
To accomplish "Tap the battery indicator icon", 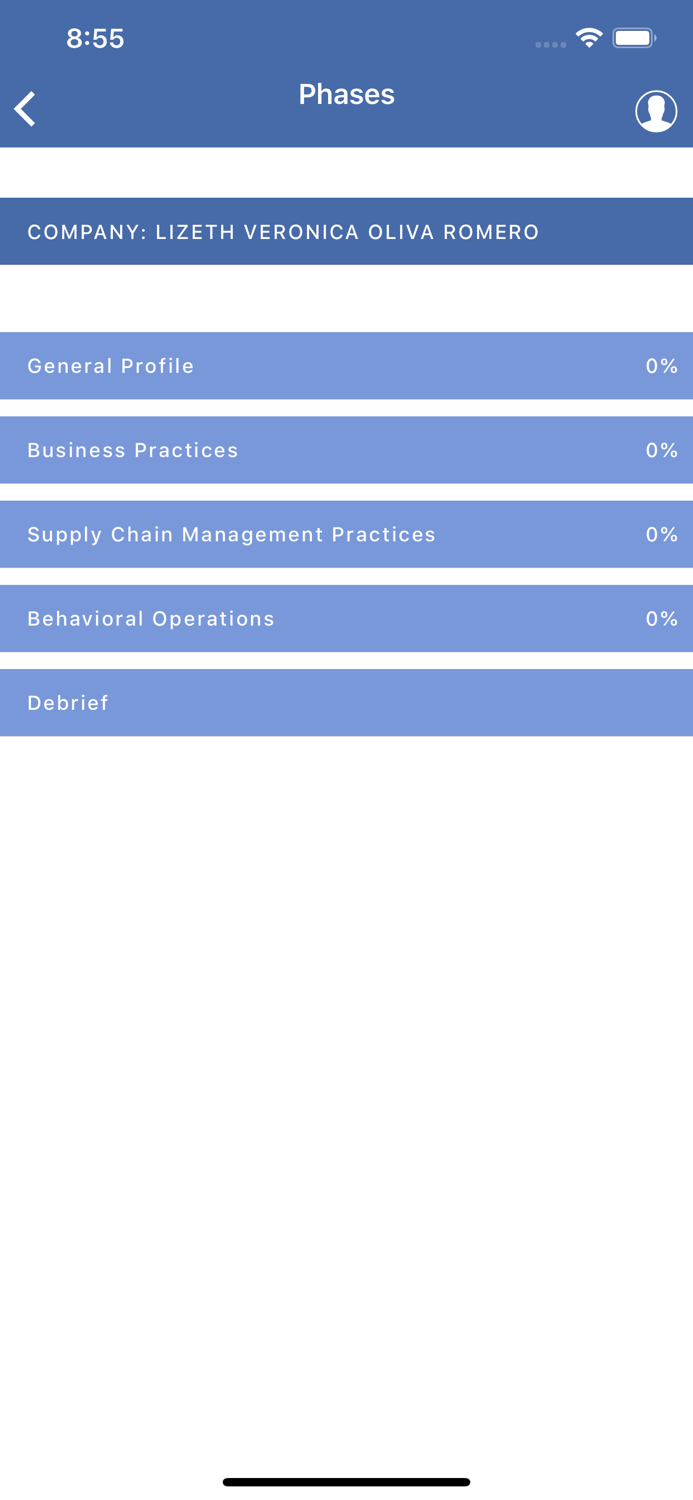I will tap(634, 39).
